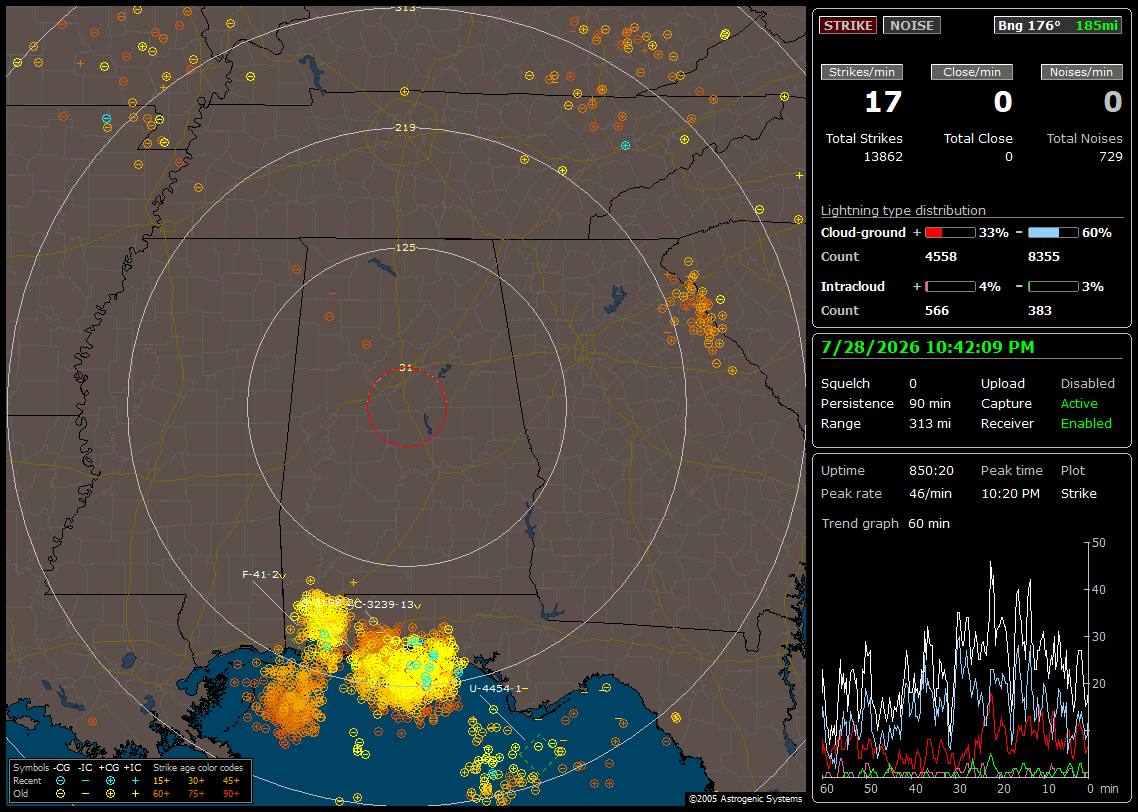Click the Receiver status Enabled
The width and height of the screenshot is (1138, 812).
click(x=1086, y=424)
